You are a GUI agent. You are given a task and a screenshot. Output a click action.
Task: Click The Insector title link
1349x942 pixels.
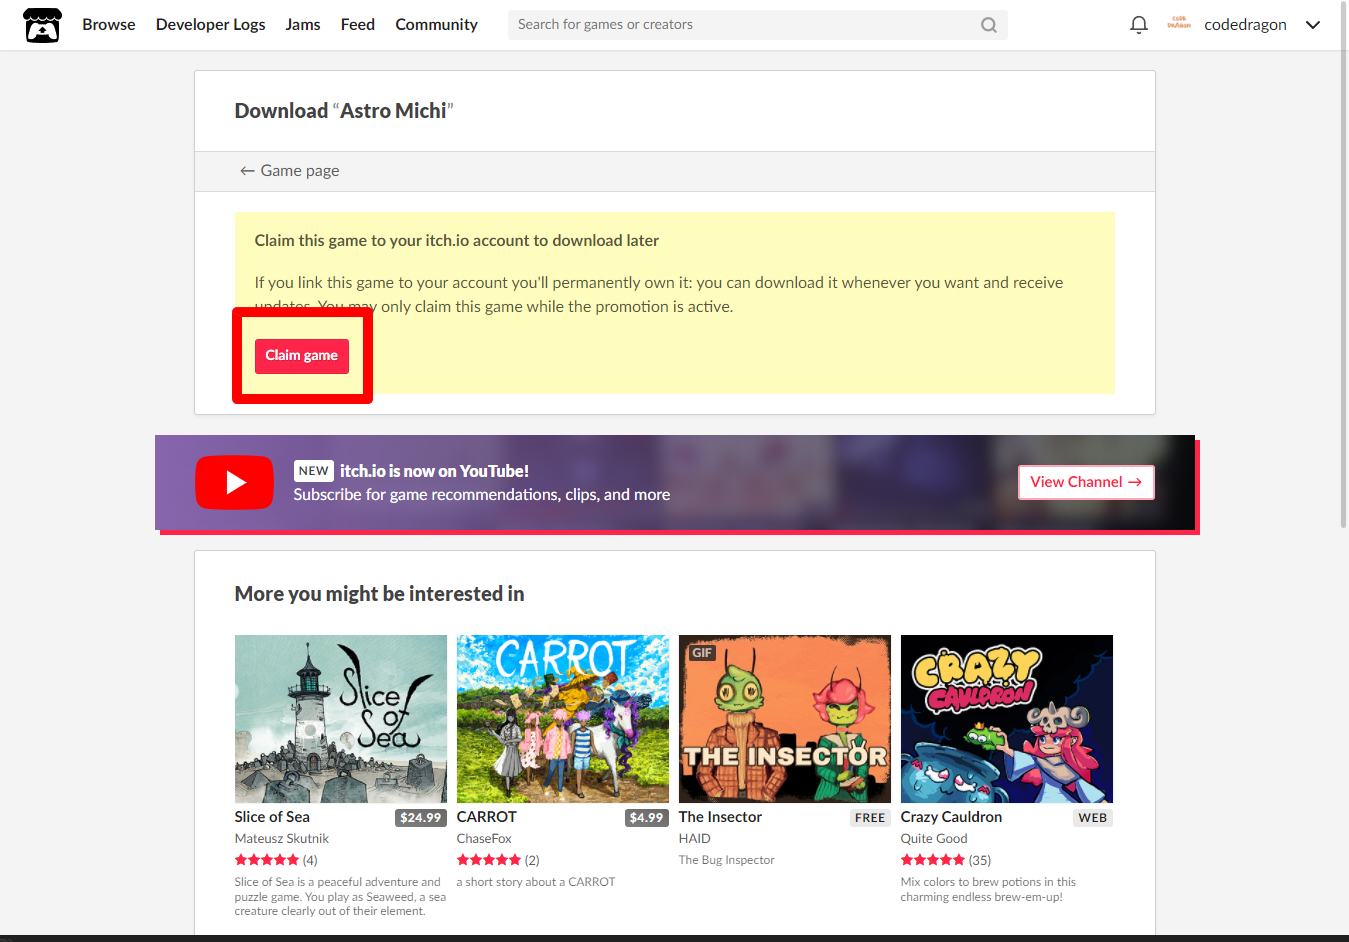720,817
